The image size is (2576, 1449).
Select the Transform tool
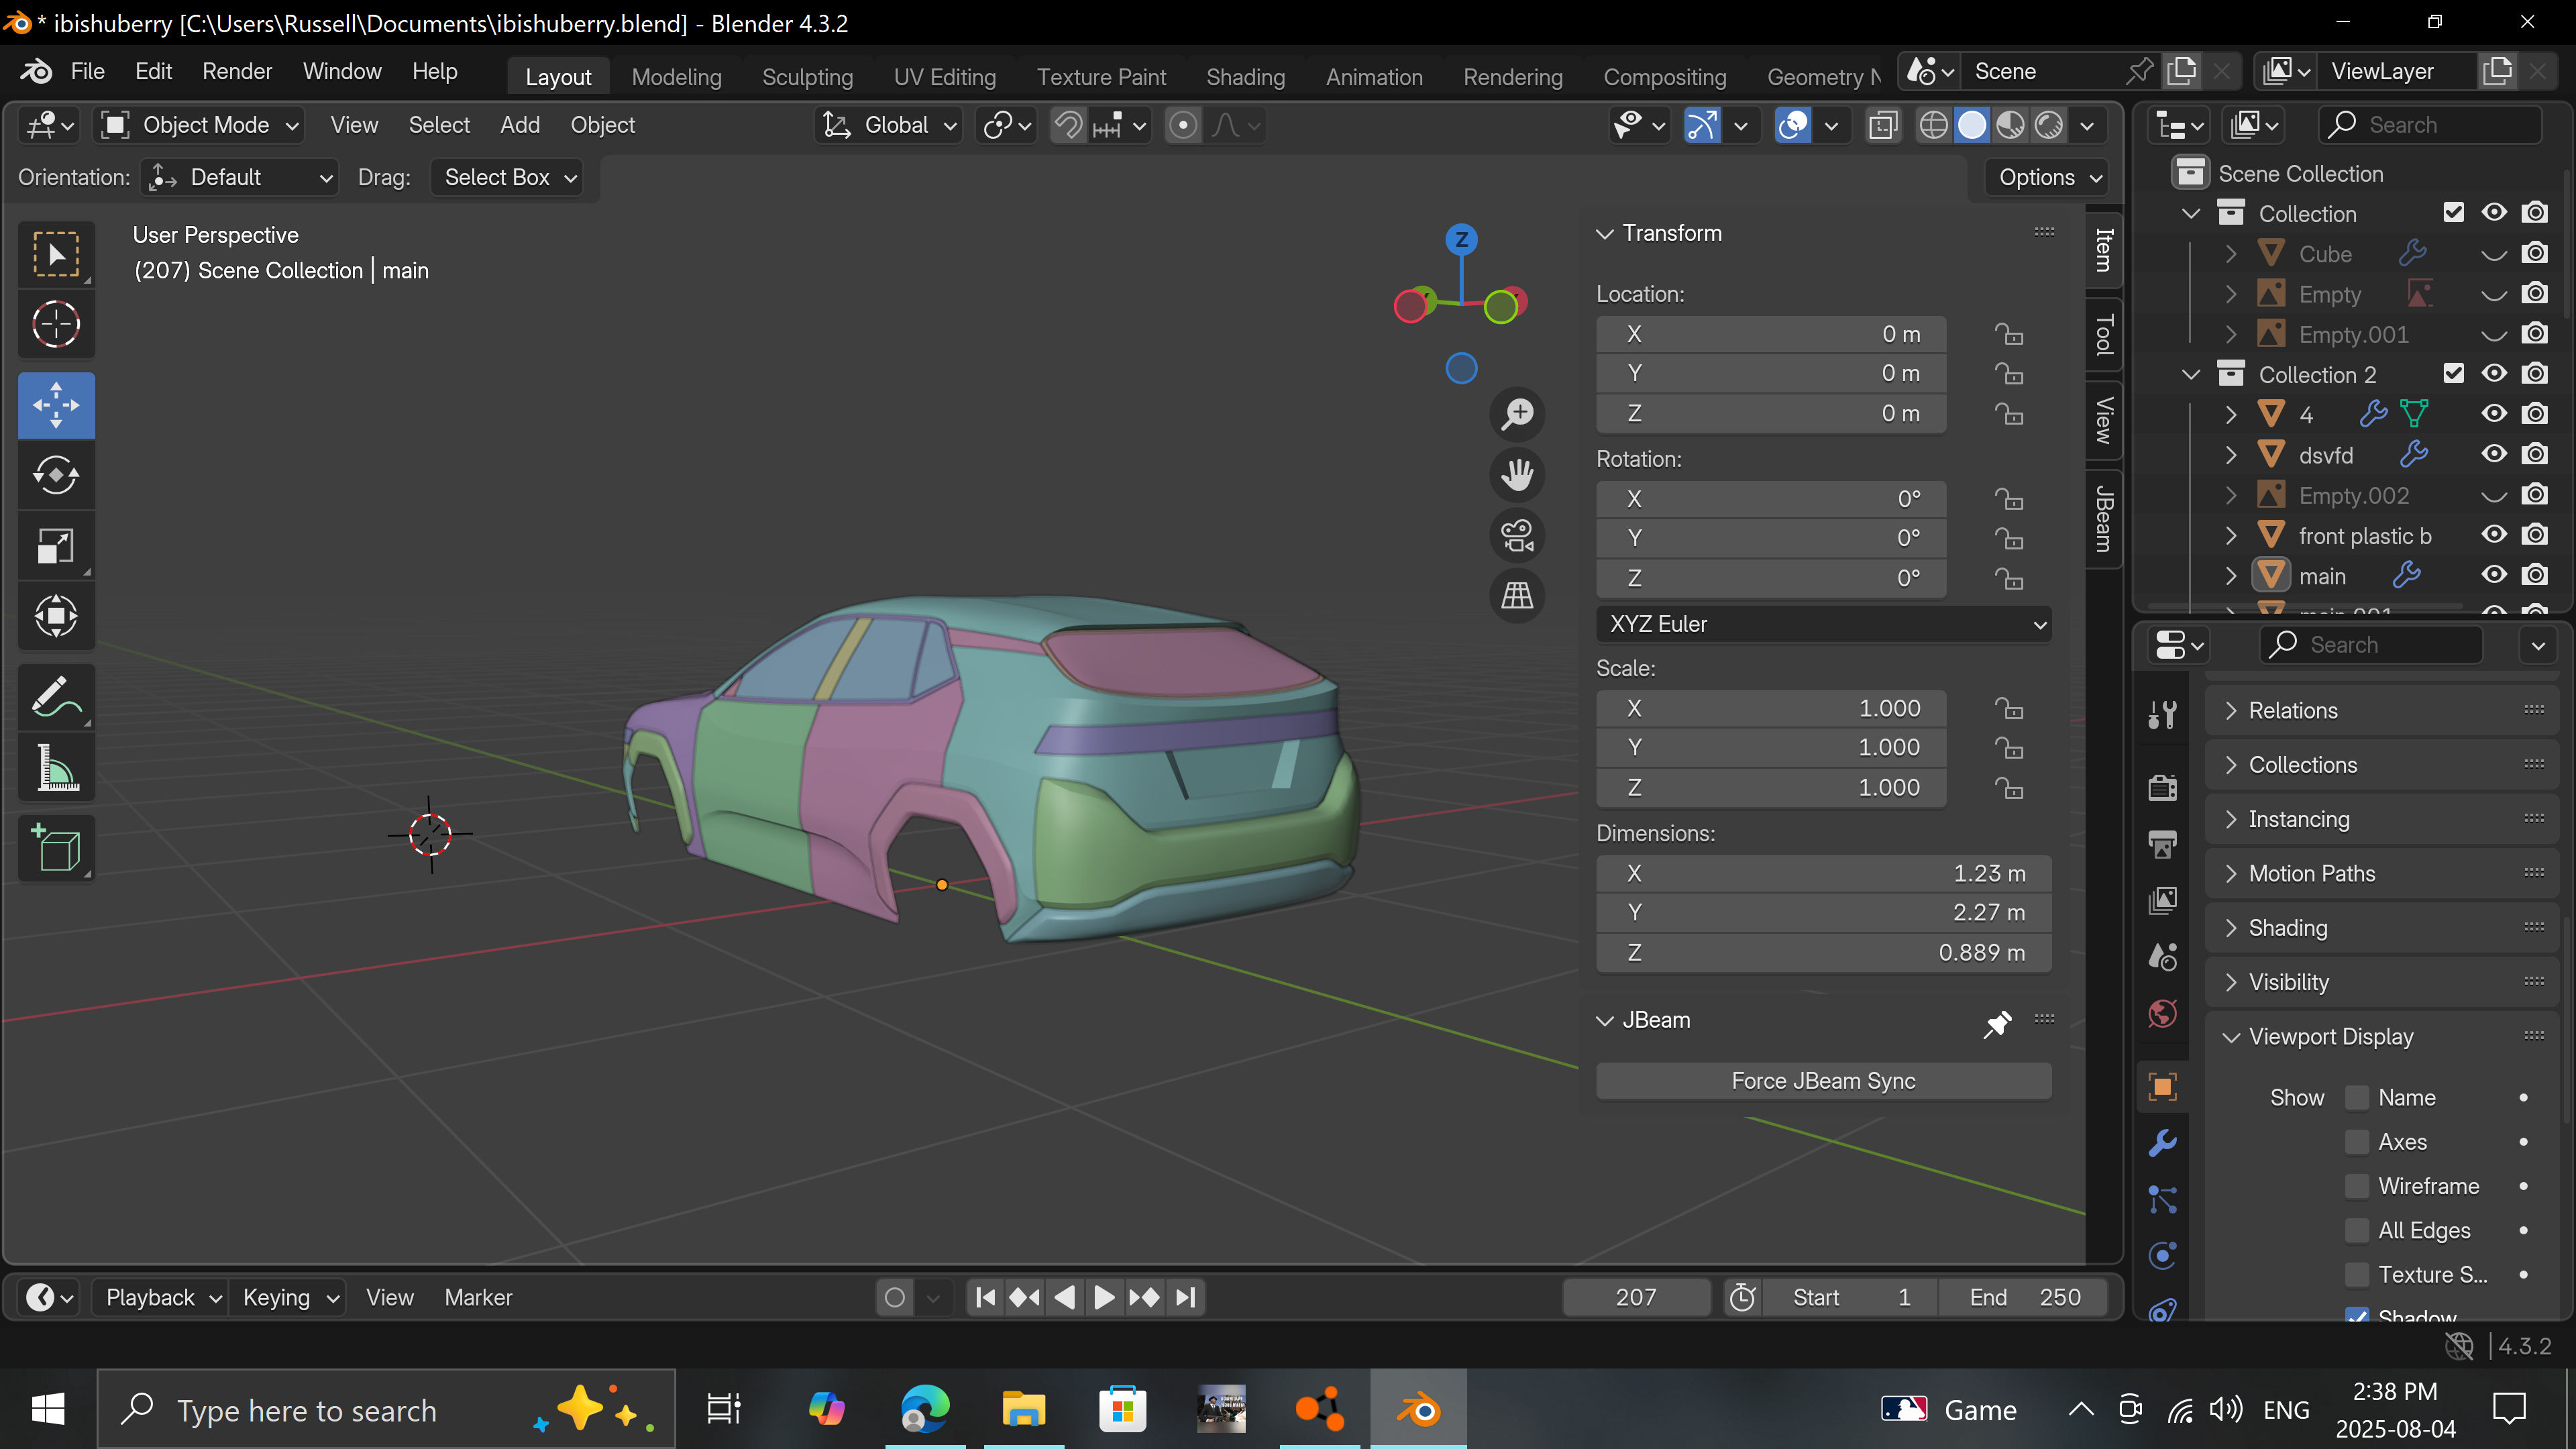pyautogui.click(x=56, y=616)
